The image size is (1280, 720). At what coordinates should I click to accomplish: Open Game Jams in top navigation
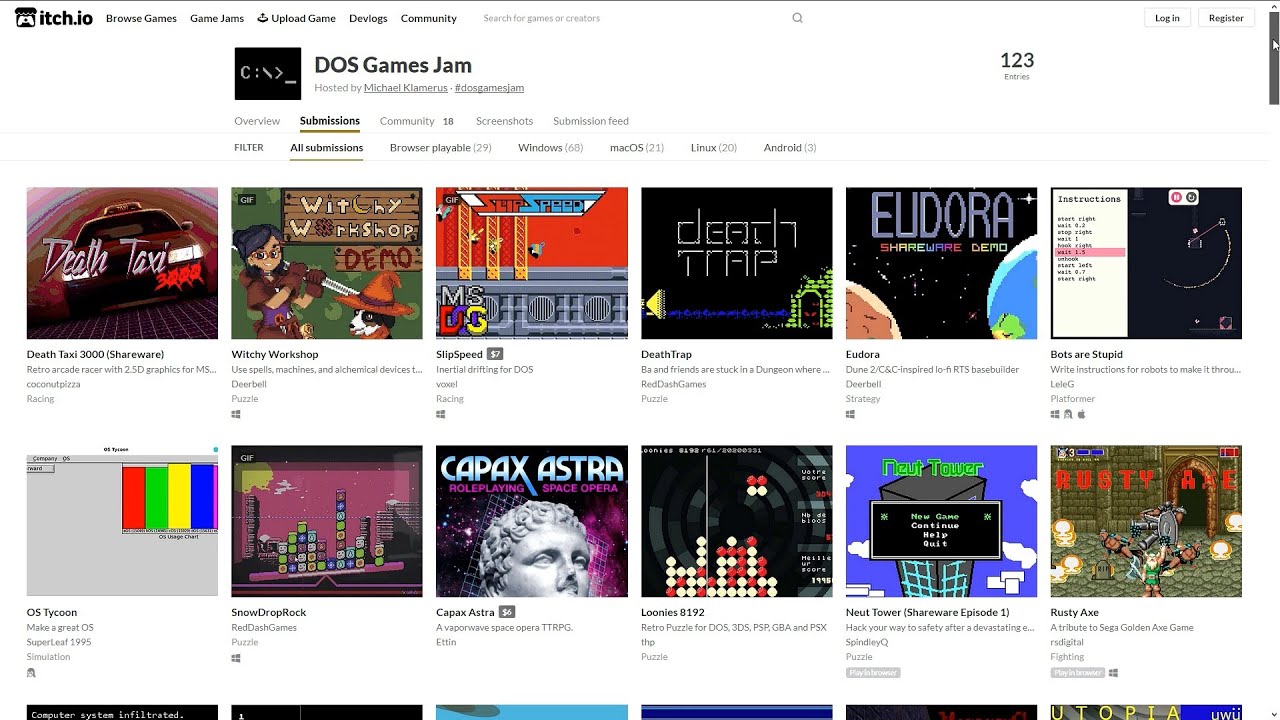(x=217, y=18)
